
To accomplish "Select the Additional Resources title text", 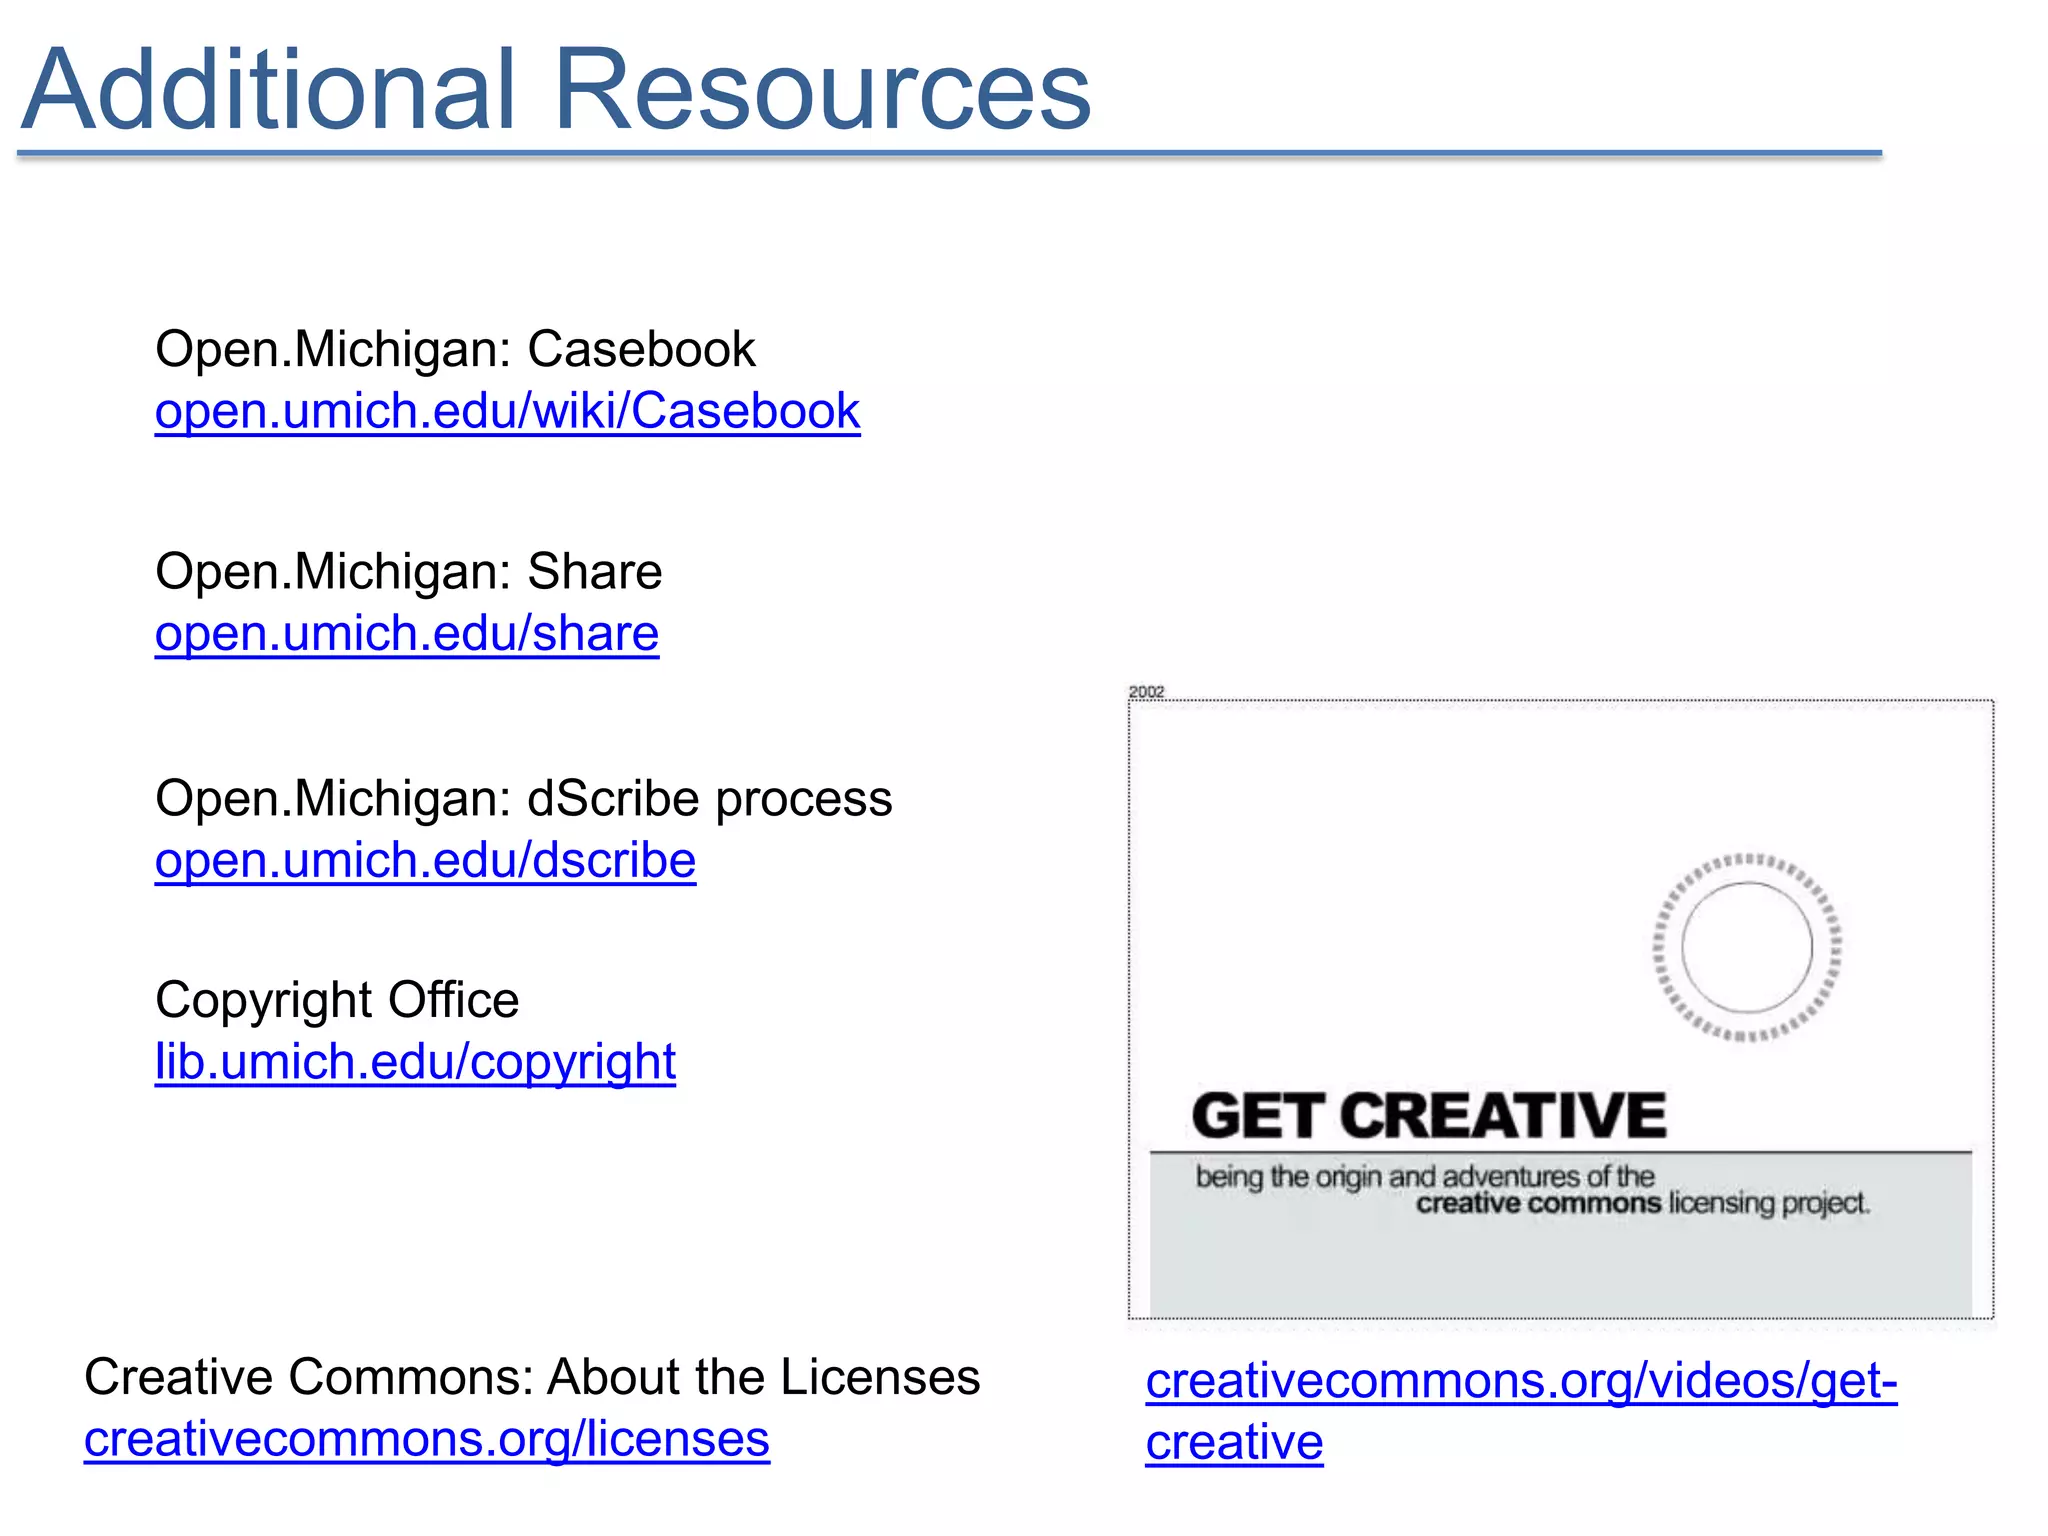I will tap(556, 89).
